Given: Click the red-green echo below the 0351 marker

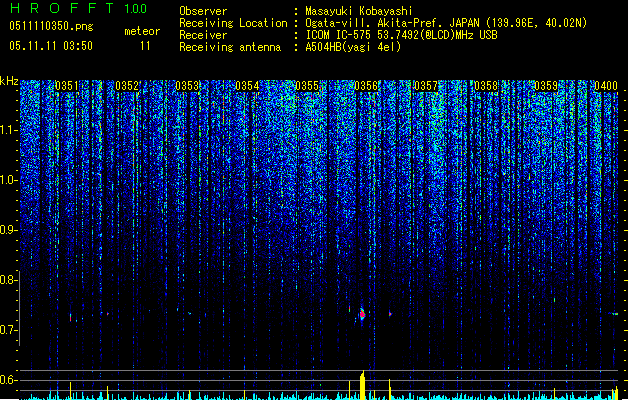Looking at the screenshot, I should coord(70,317).
